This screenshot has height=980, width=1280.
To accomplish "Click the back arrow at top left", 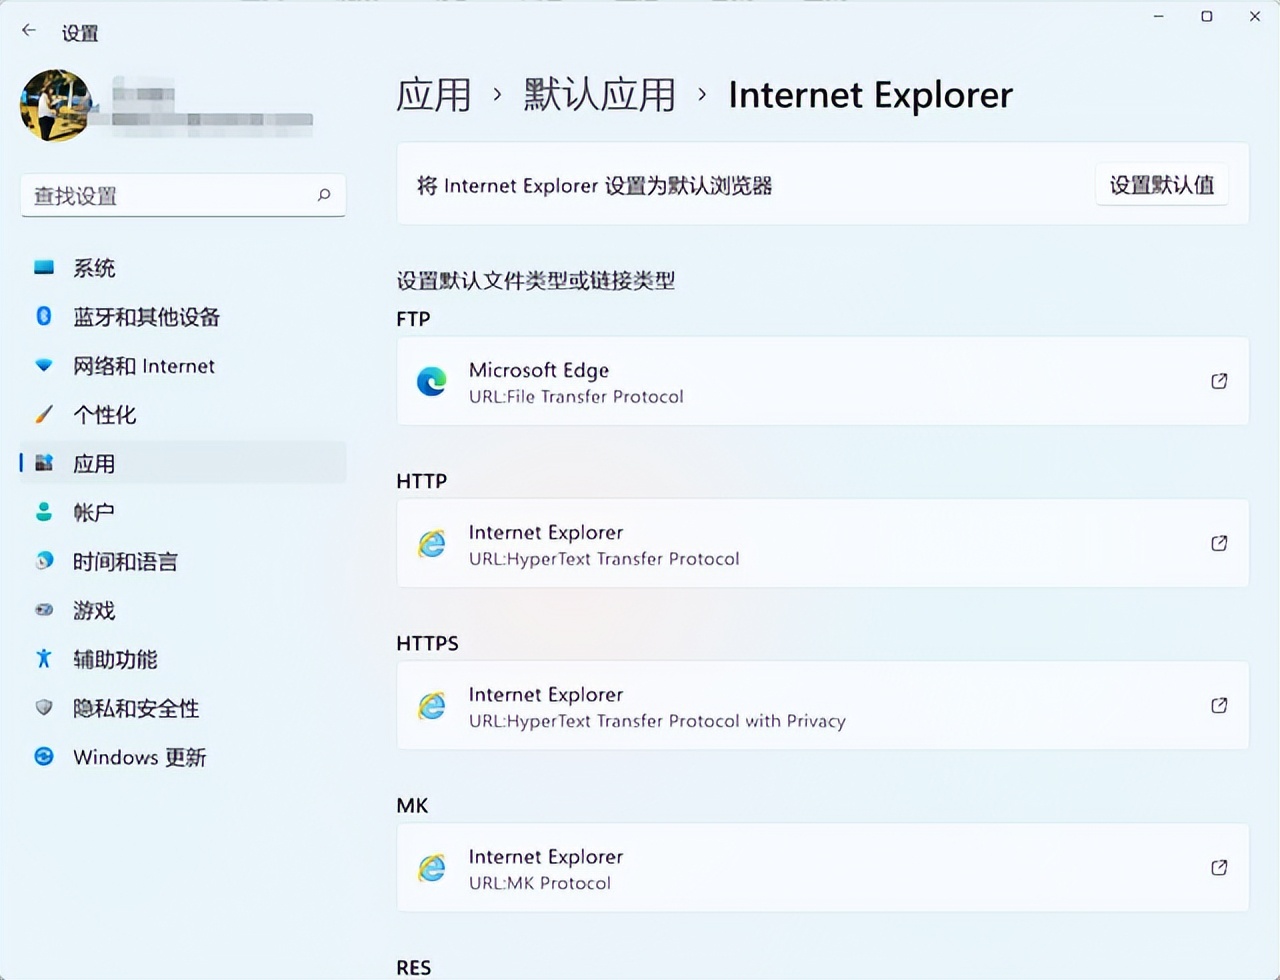I will point(28,30).
